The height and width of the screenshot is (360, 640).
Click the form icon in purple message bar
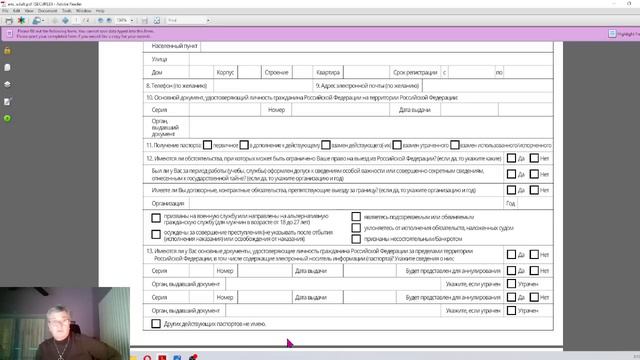click(9, 33)
